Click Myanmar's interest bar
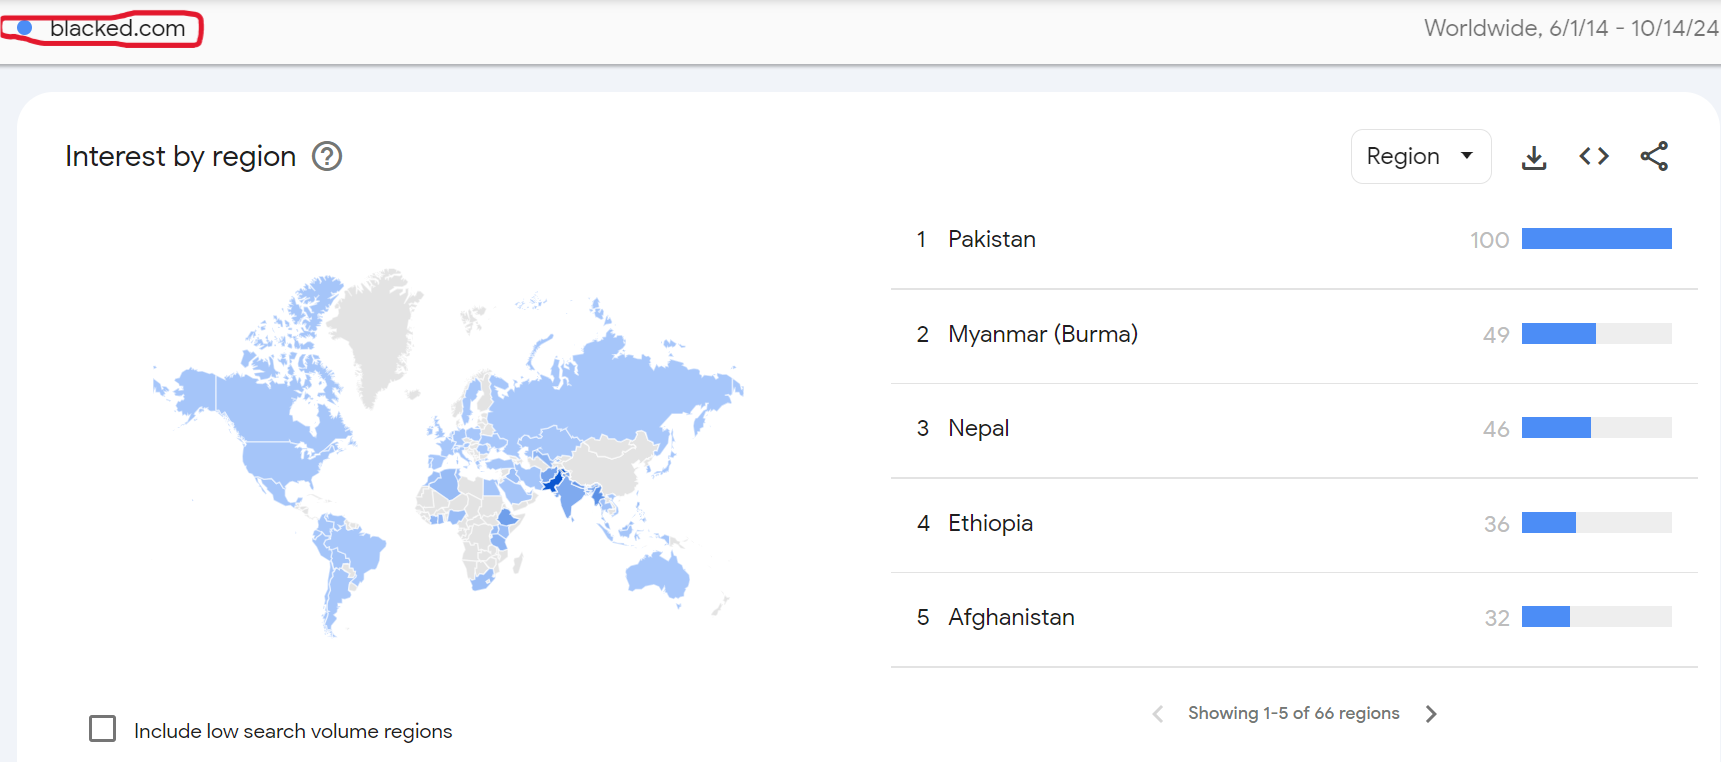Viewport: 1721px width, 762px height. [x=1596, y=334]
